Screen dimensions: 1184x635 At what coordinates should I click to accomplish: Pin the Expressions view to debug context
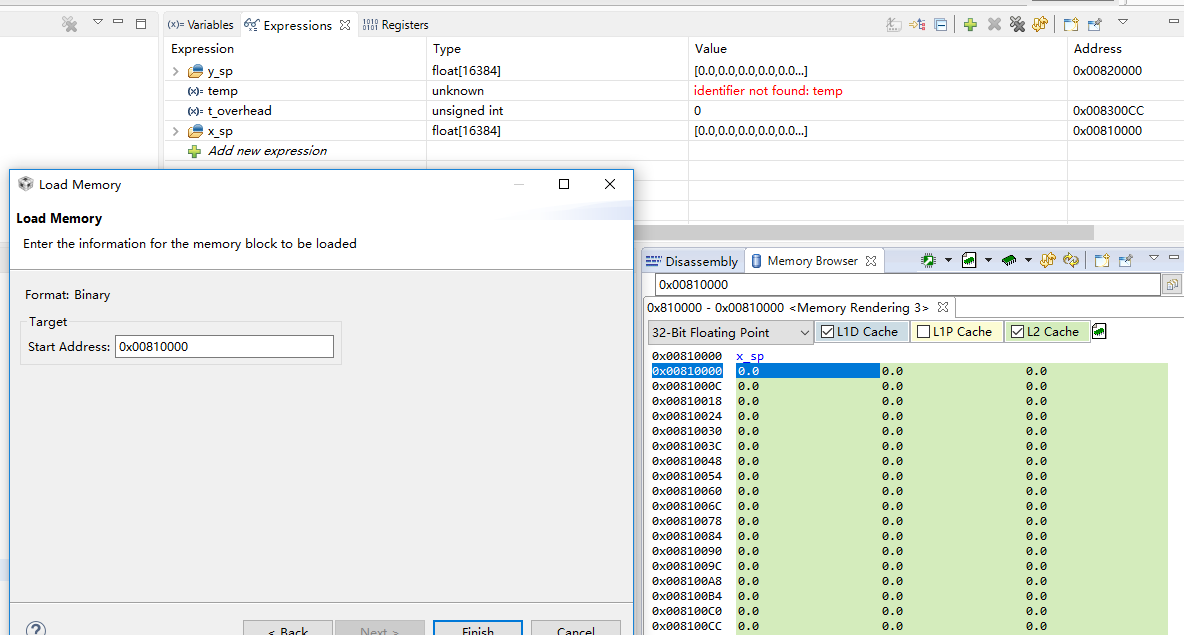click(1095, 25)
